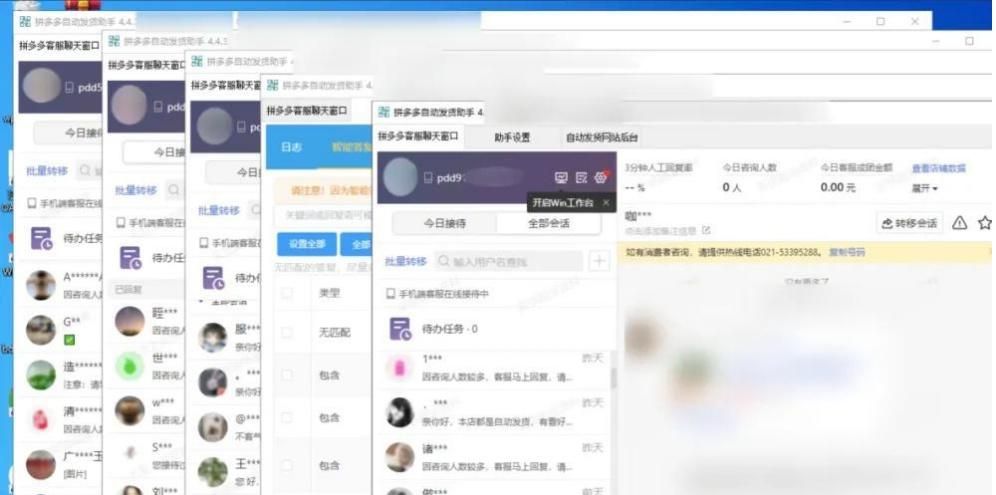The width and height of the screenshot is (996, 495).
Task: Click the warning triangle report icon
Action: (959, 223)
